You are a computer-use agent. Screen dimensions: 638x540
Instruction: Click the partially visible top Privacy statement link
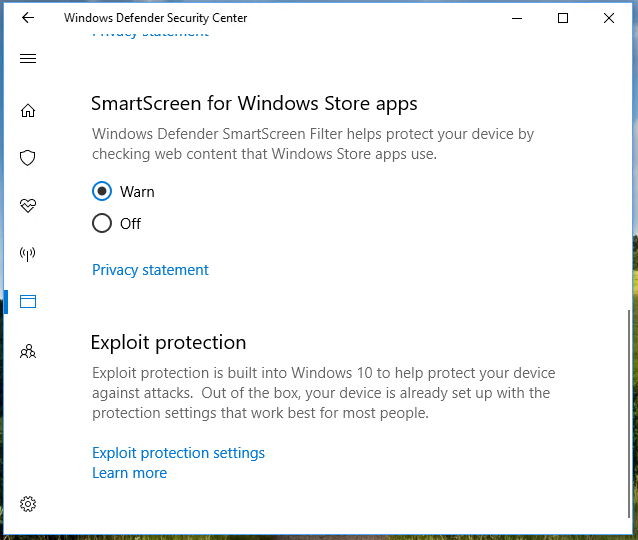click(150, 34)
